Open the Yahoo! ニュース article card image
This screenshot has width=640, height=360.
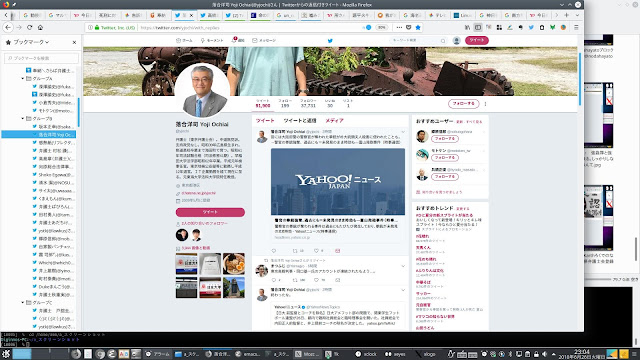coord(338,182)
